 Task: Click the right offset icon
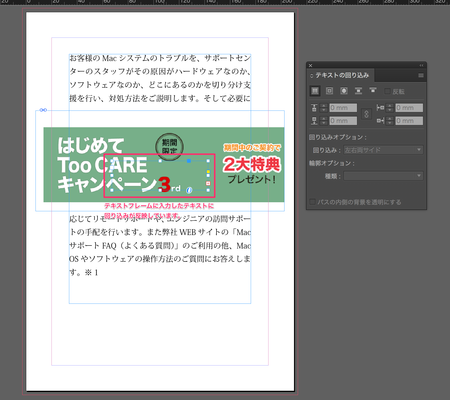click(380, 121)
